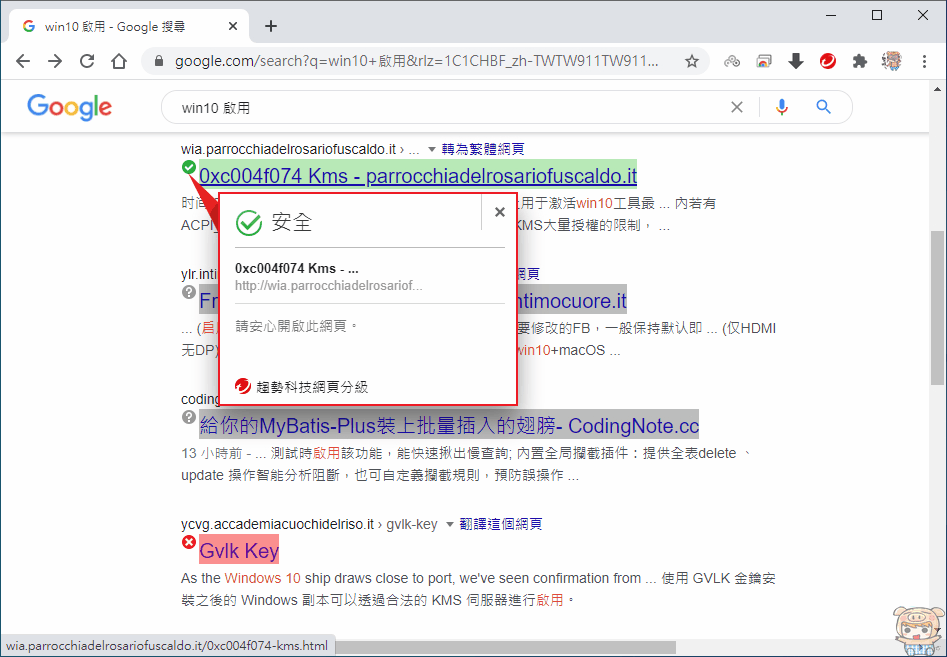Expand the dropdown arrow beside the first result URL
This screenshot has height=657, width=947.
tap(432, 149)
